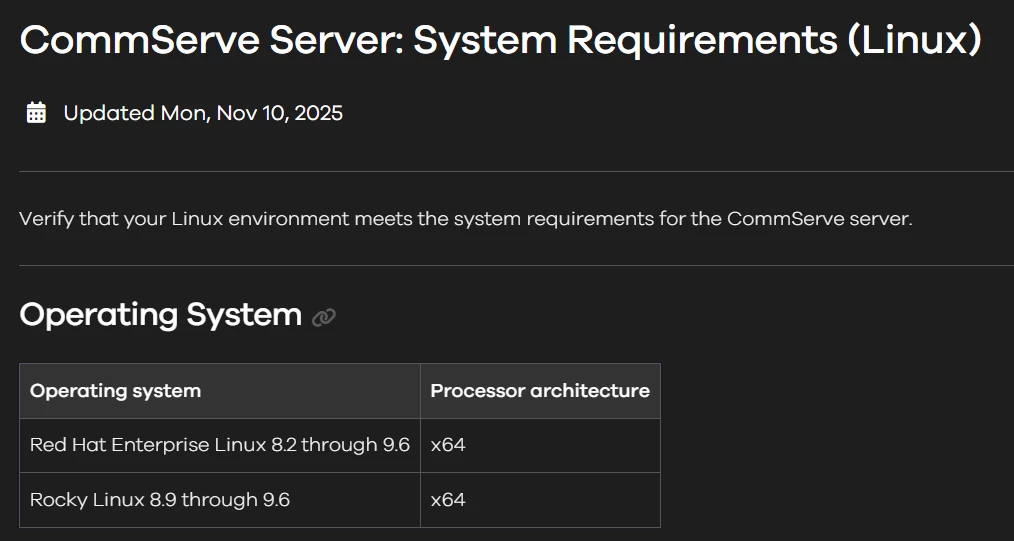This screenshot has width=1014, height=541.
Task: Click CommServe server at the end of the intro sentence
Action: click(818, 218)
